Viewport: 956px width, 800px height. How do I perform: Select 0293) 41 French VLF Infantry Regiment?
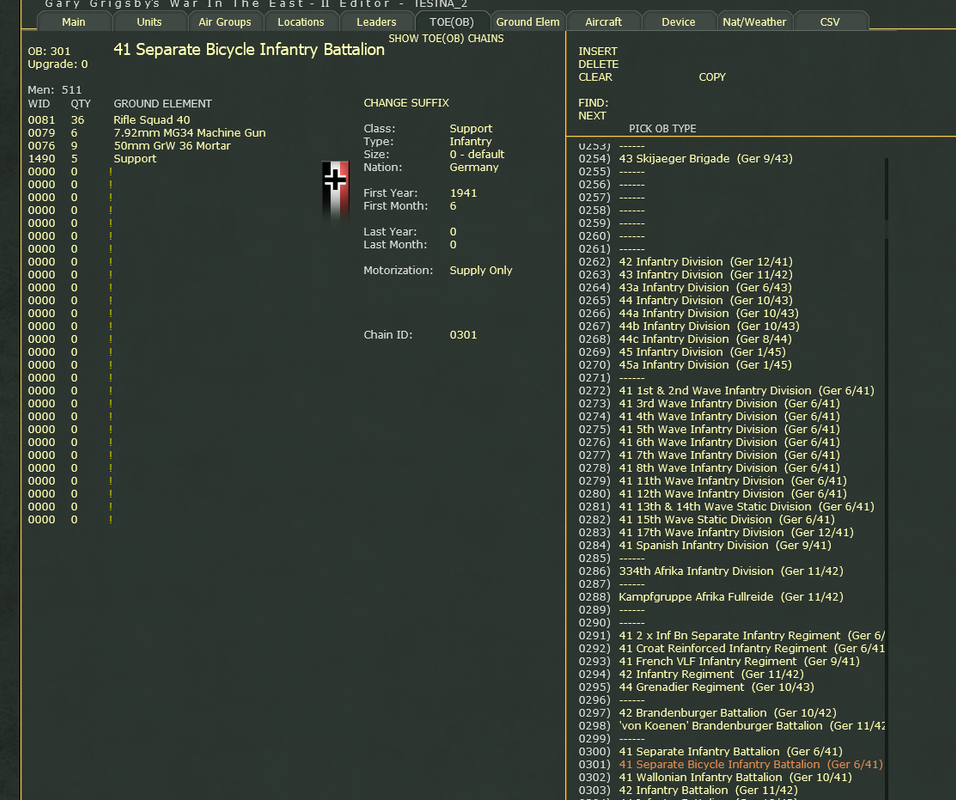[x=719, y=660]
